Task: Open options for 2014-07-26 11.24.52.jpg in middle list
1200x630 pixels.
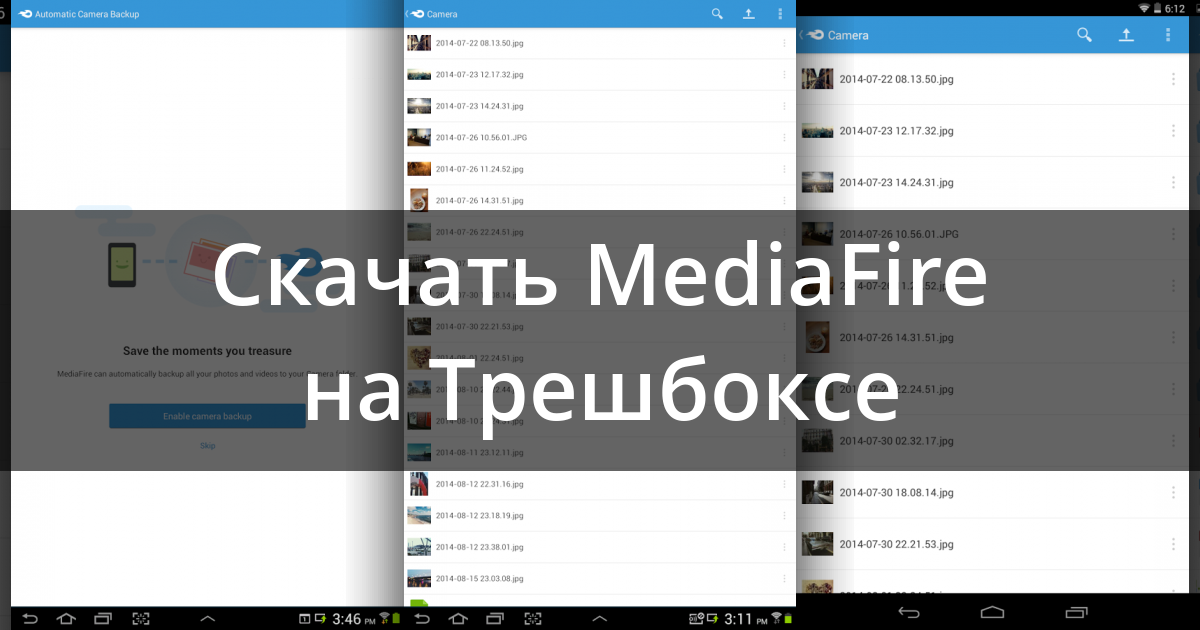Action: 784,169
